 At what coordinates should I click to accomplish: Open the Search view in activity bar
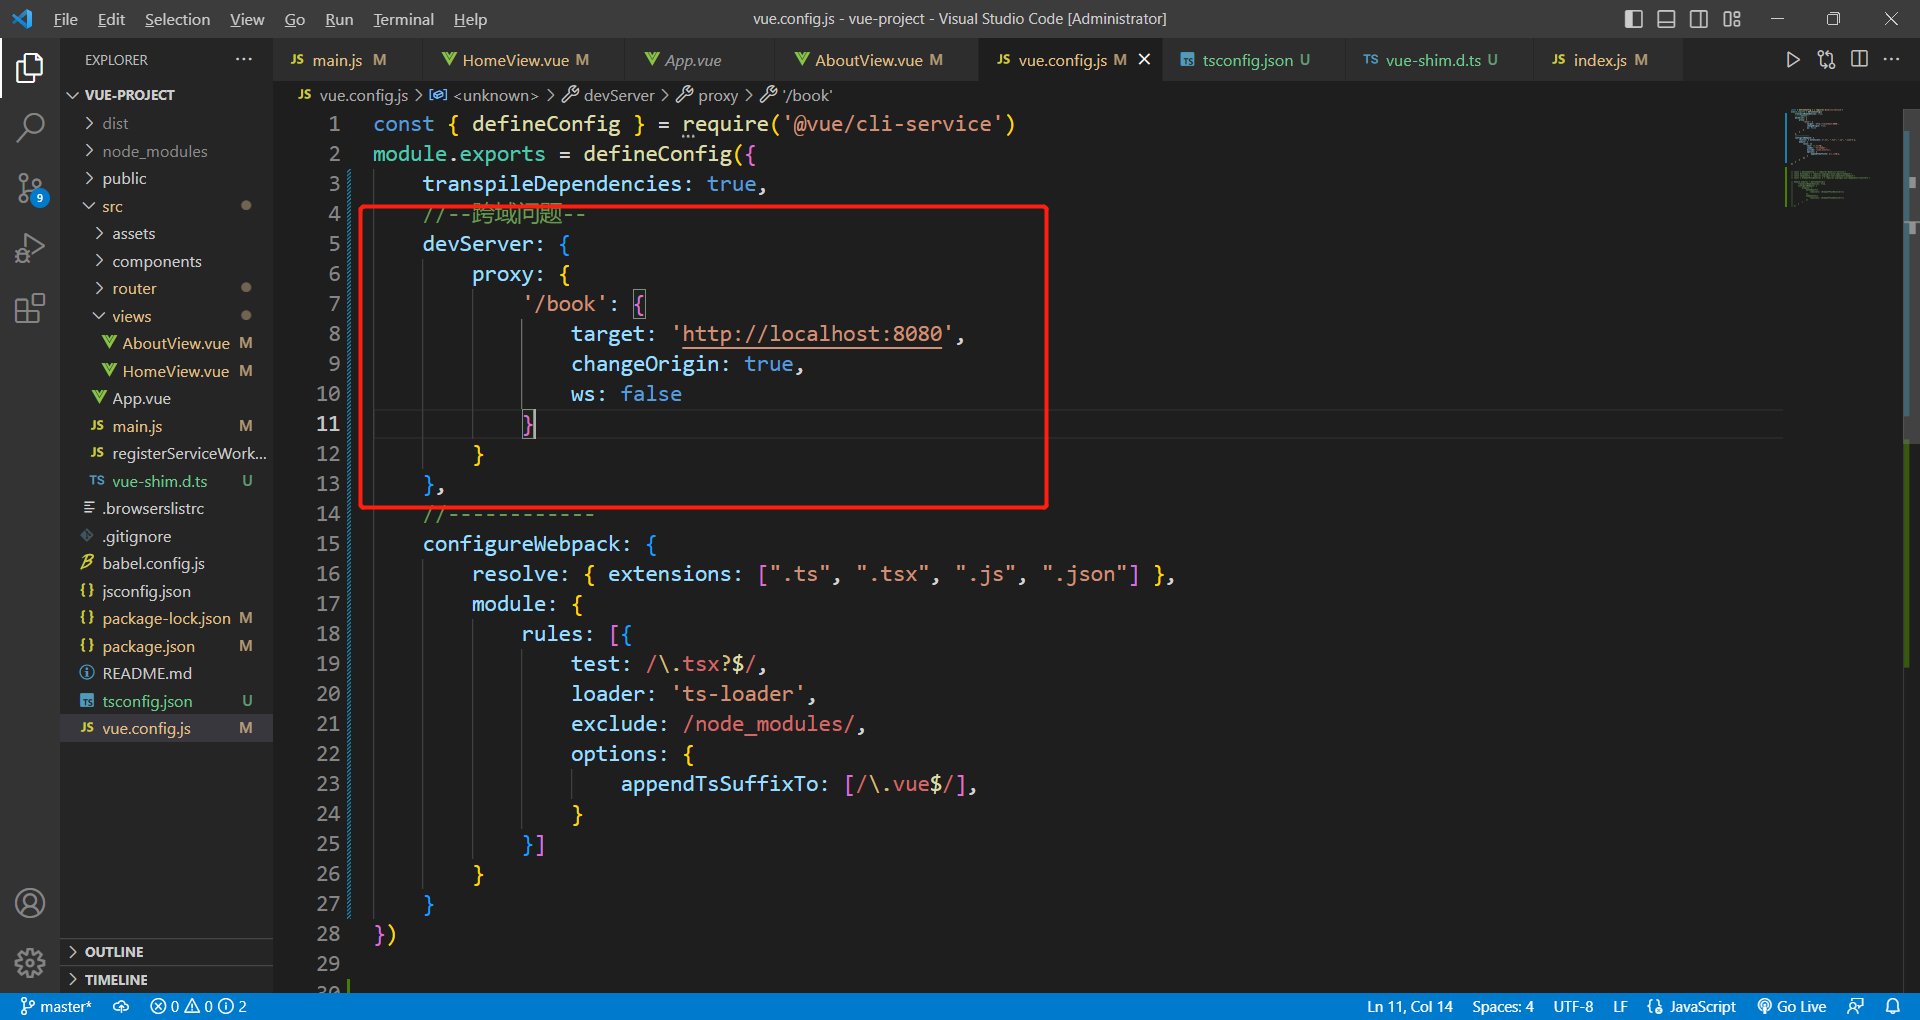pyautogui.click(x=30, y=127)
